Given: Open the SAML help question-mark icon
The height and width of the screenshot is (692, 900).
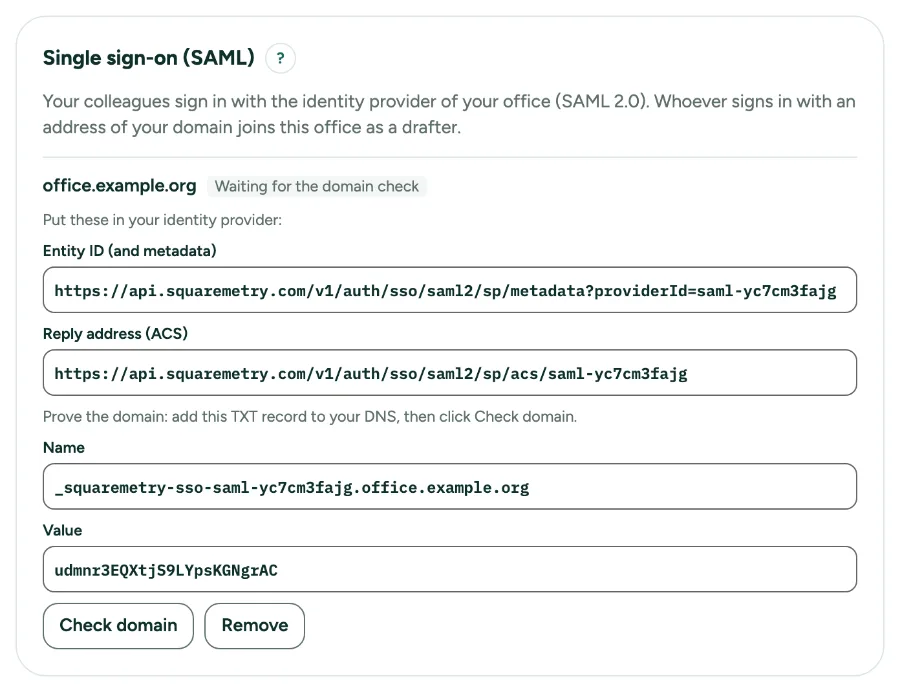Looking at the screenshot, I should (280, 58).
